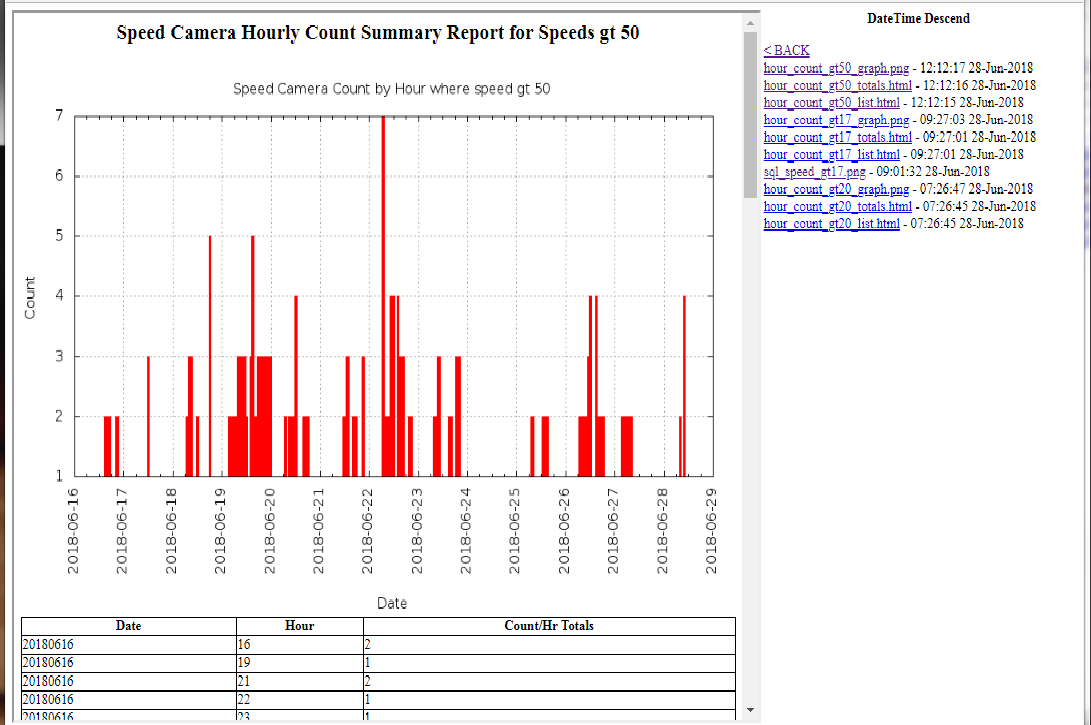Open hour_count_gt17_graph.png link
Image resolution: width=1091 pixels, height=725 pixels.
836,120
